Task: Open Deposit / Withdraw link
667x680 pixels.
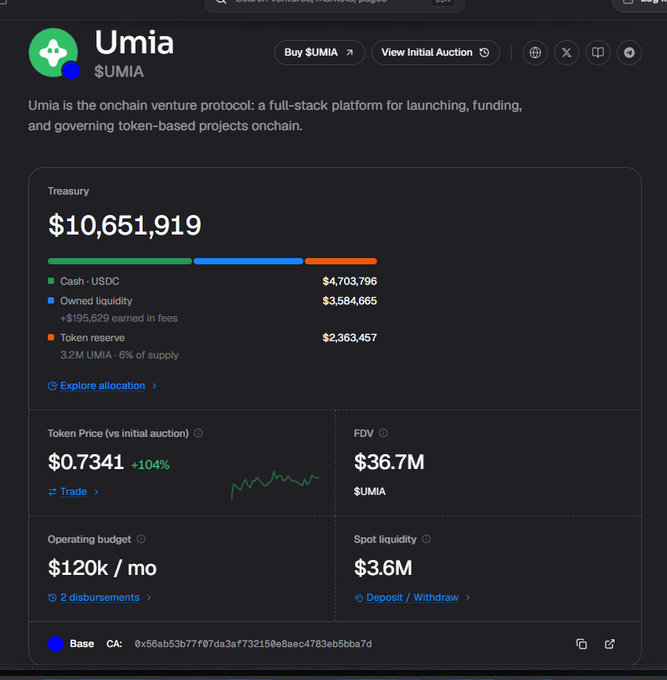Action: [x=412, y=597]
